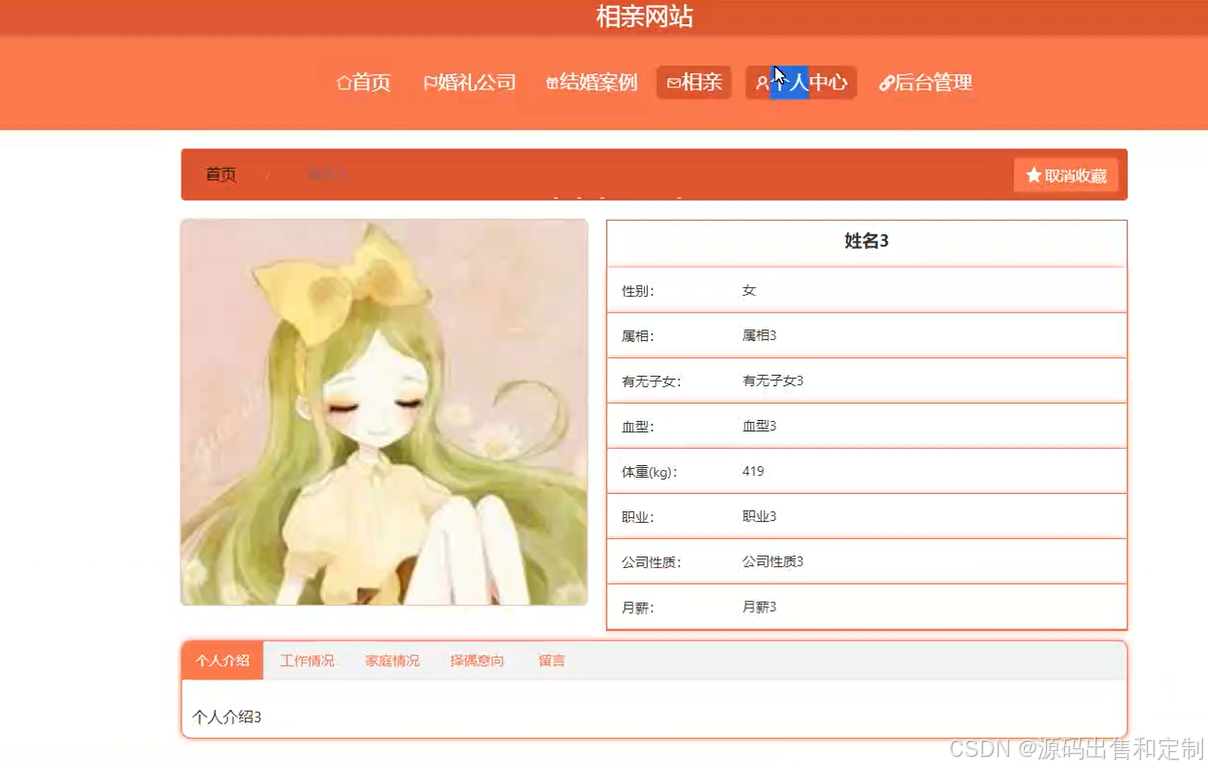
Task: Open the 择偶意向 tab
Action: [x=477, y=660]
